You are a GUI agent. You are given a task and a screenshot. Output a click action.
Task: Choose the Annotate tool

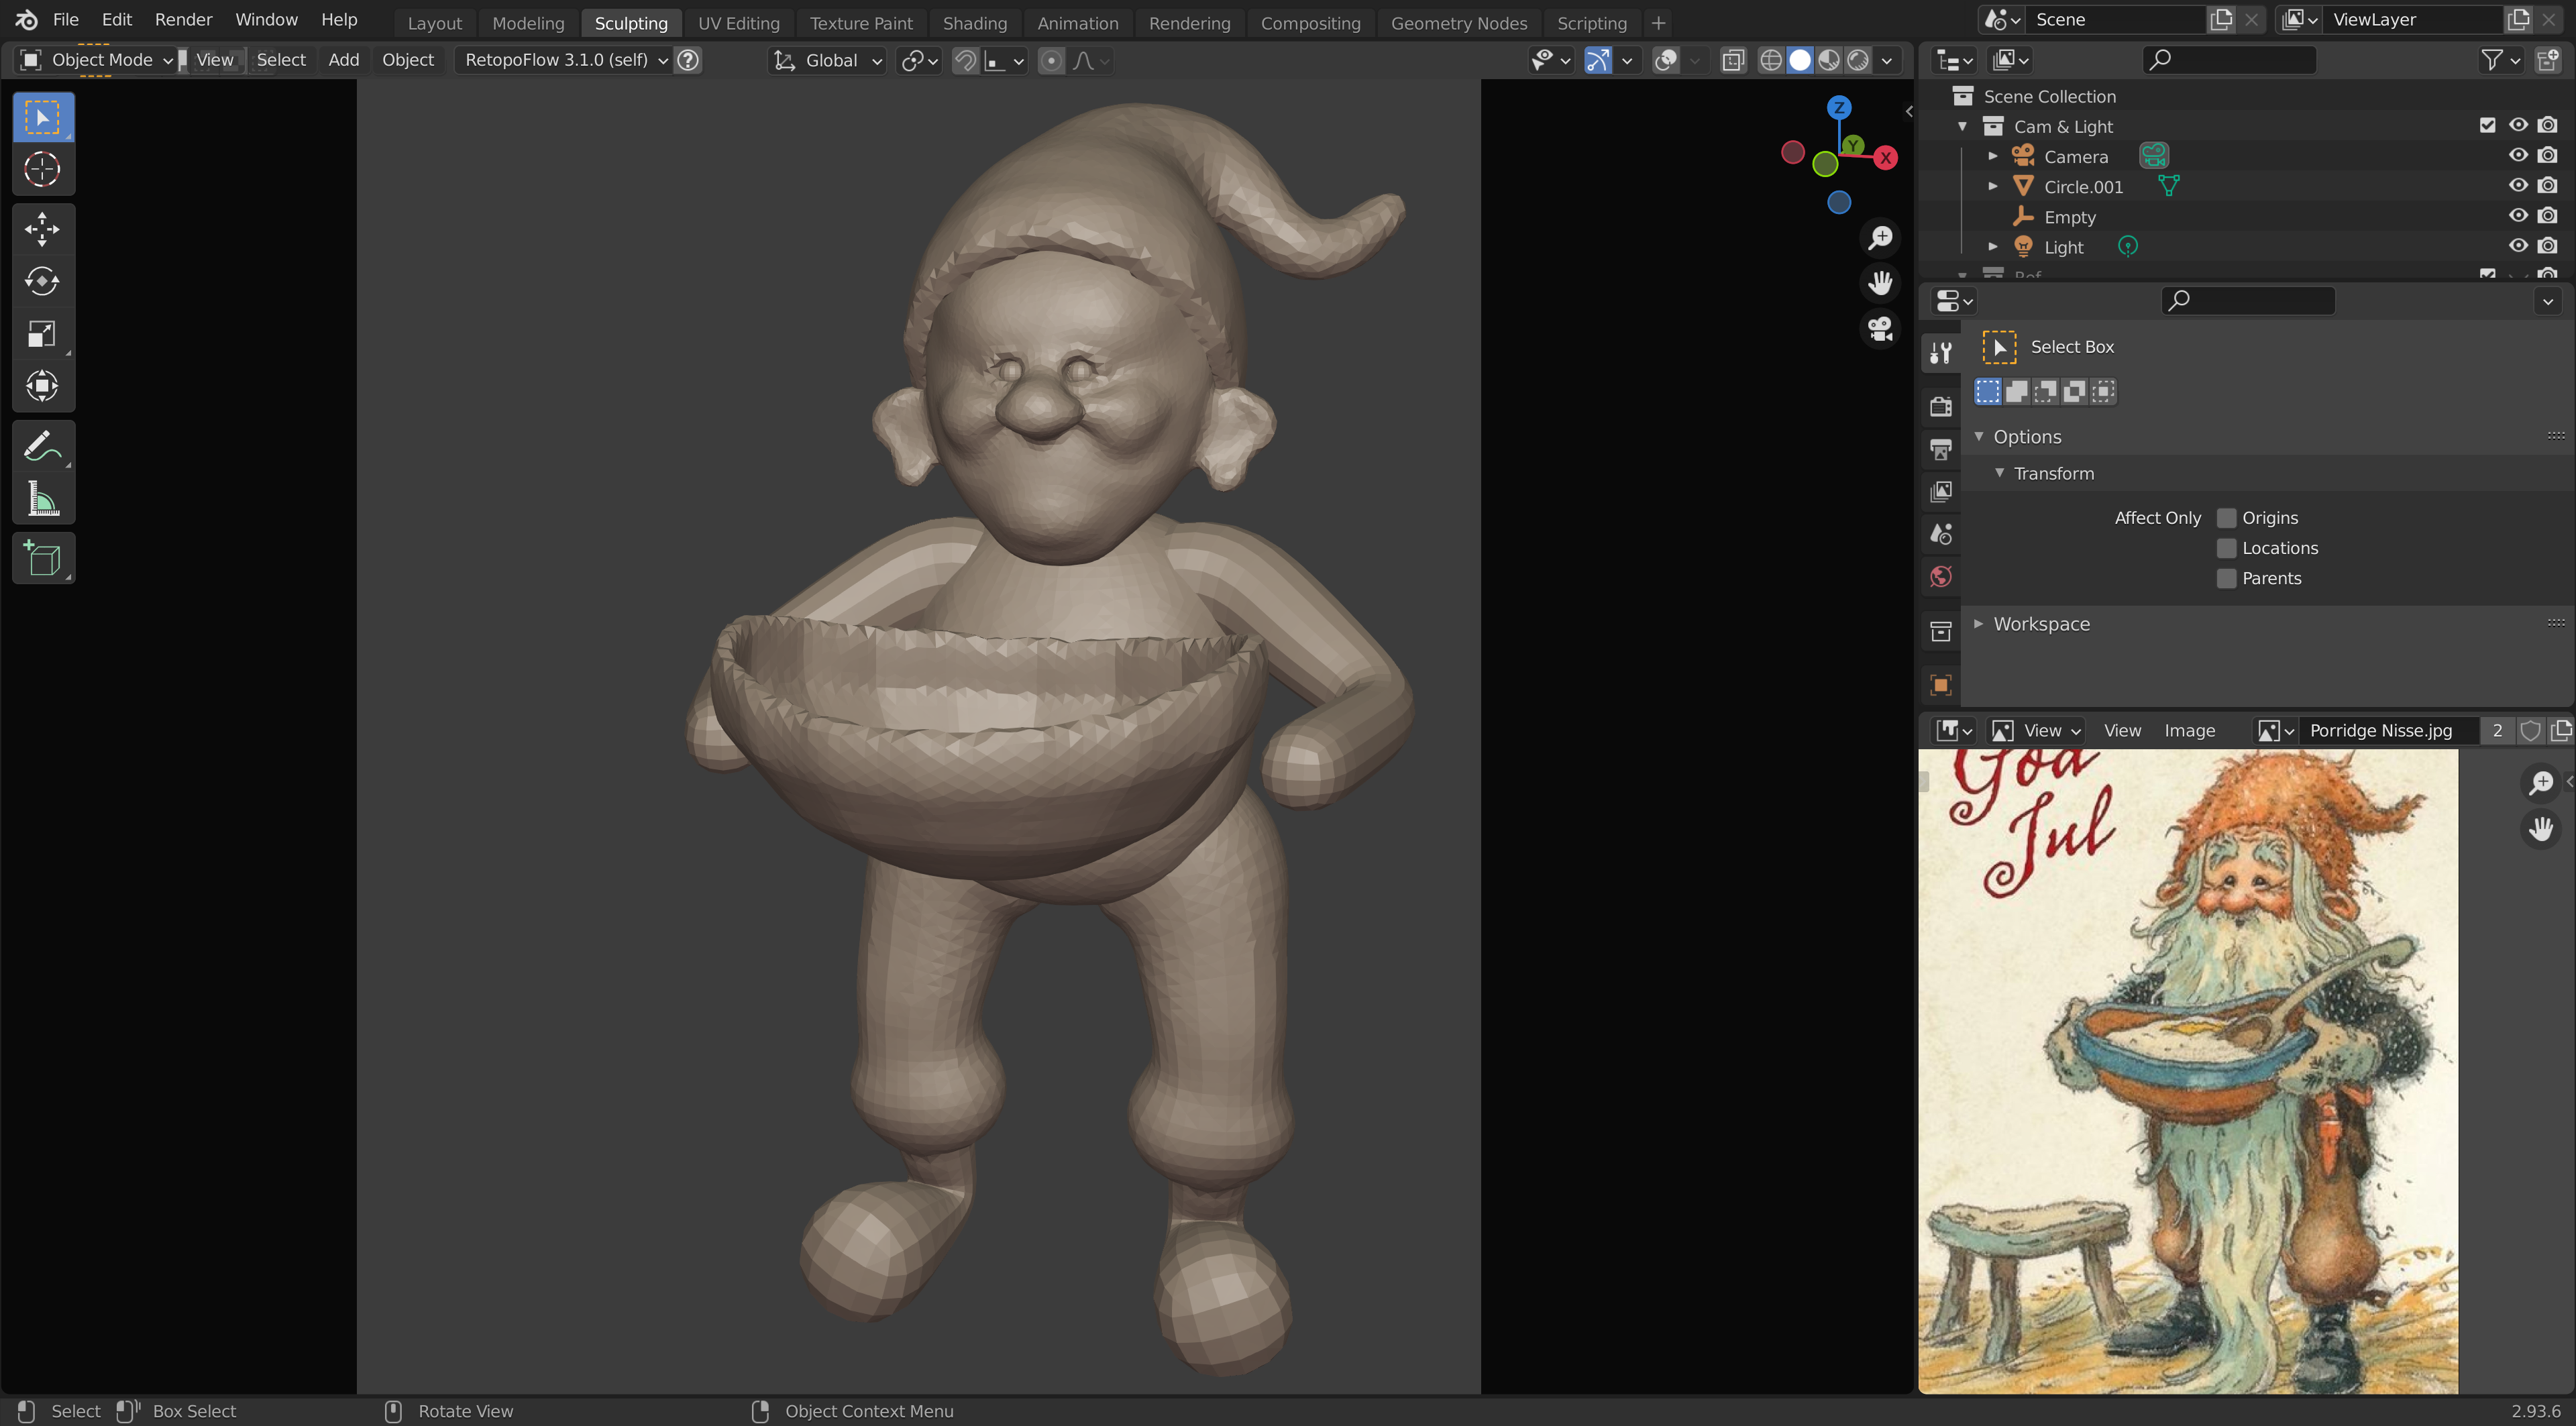point(42,446)
